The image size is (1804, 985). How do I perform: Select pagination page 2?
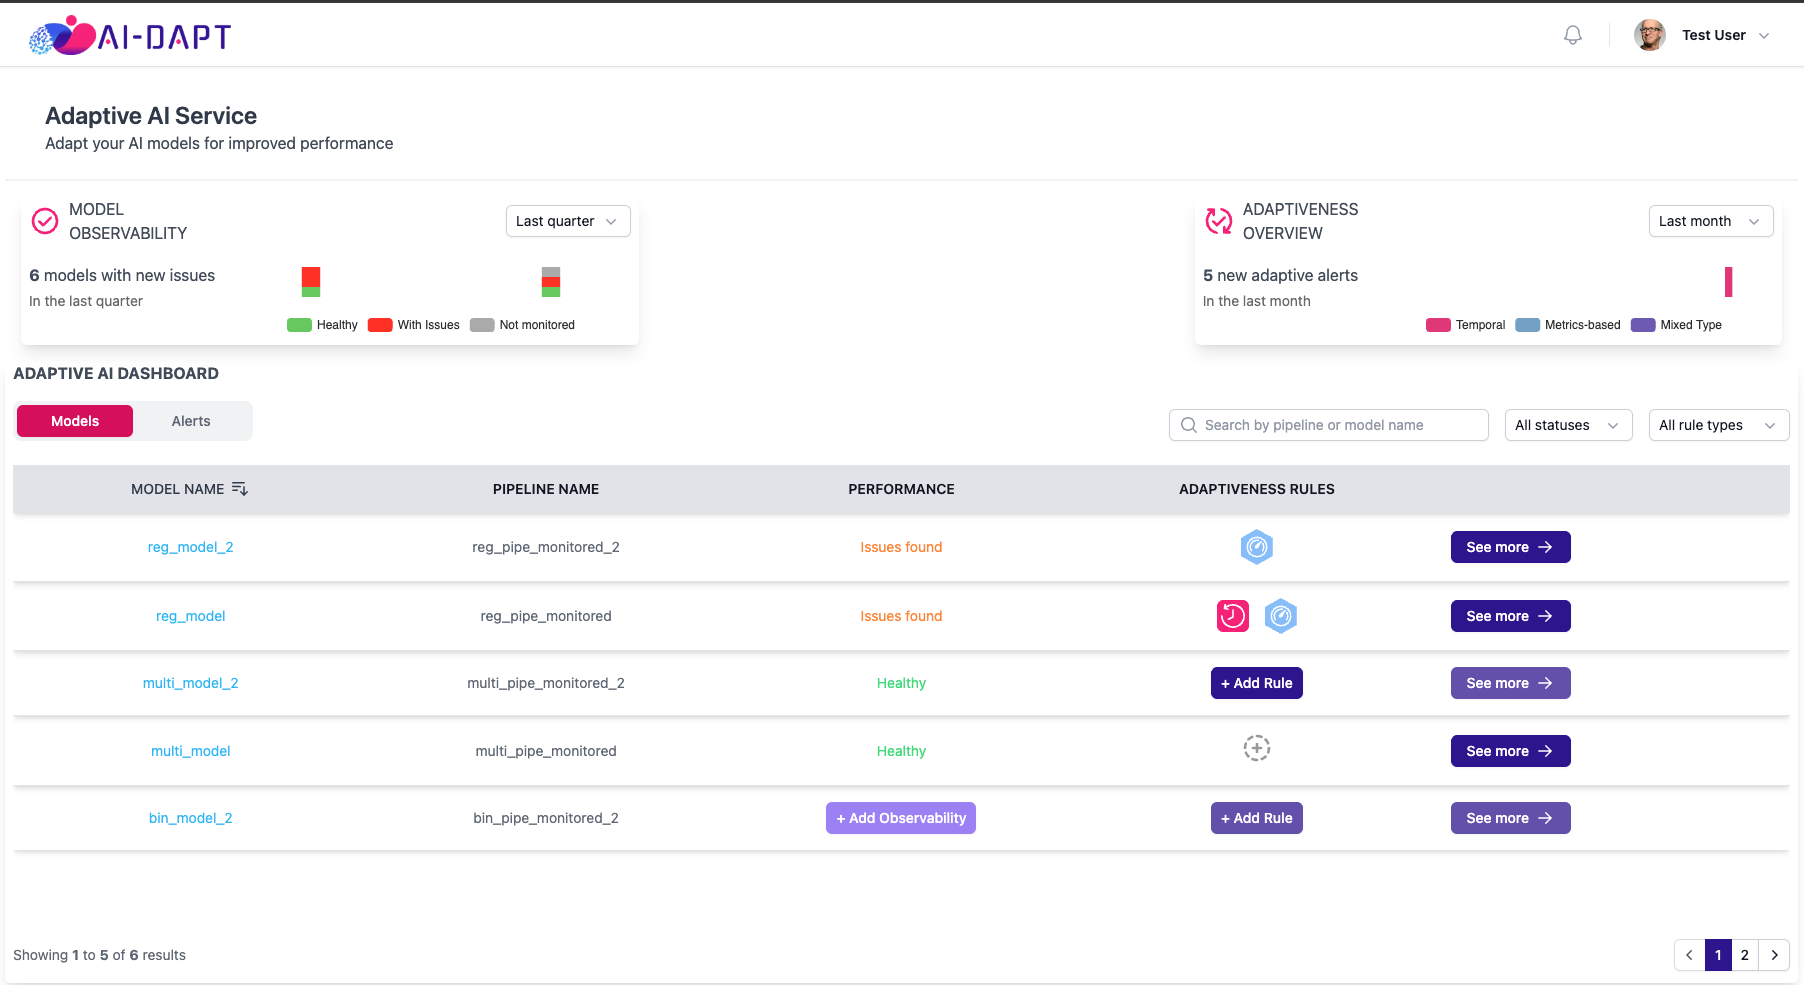click(x=1745, y=955)
